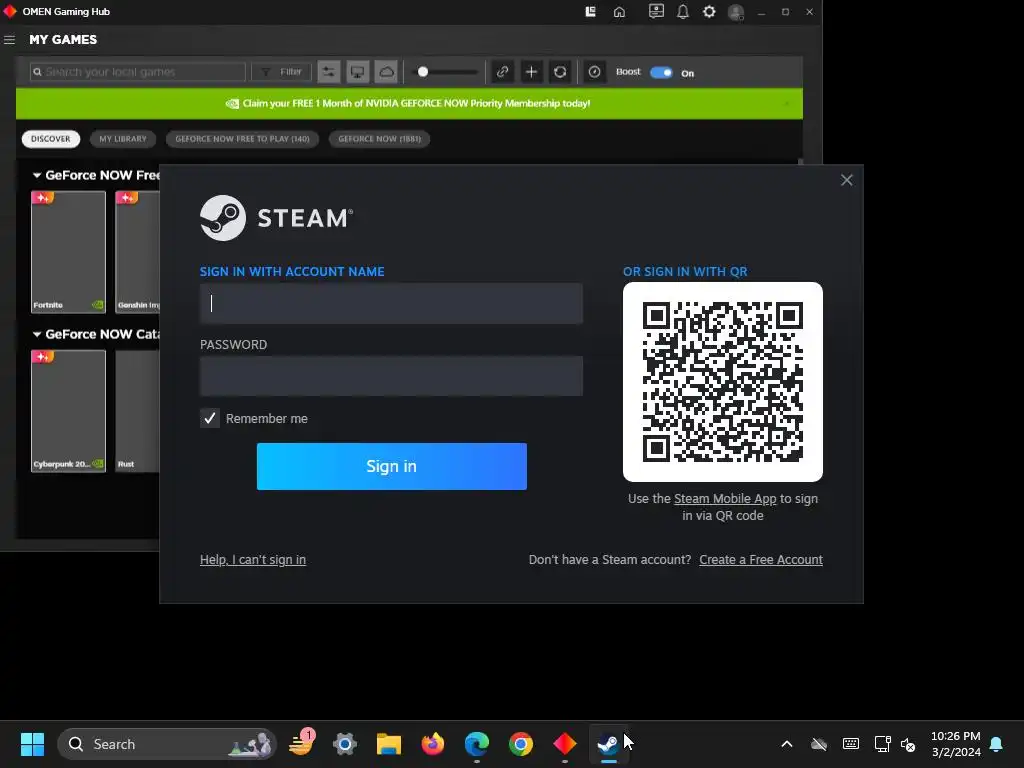The height and width of the screenshot is (768, 1024).
Task: Focus the Steam account name field
Action: point(391,303)
